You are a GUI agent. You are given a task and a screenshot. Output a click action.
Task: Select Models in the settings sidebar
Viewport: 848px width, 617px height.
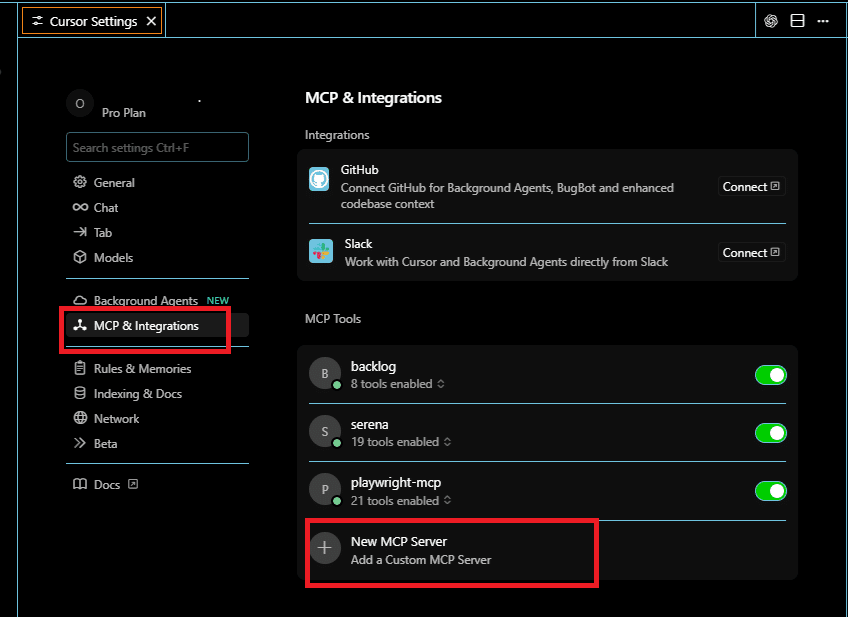(113, 257)
